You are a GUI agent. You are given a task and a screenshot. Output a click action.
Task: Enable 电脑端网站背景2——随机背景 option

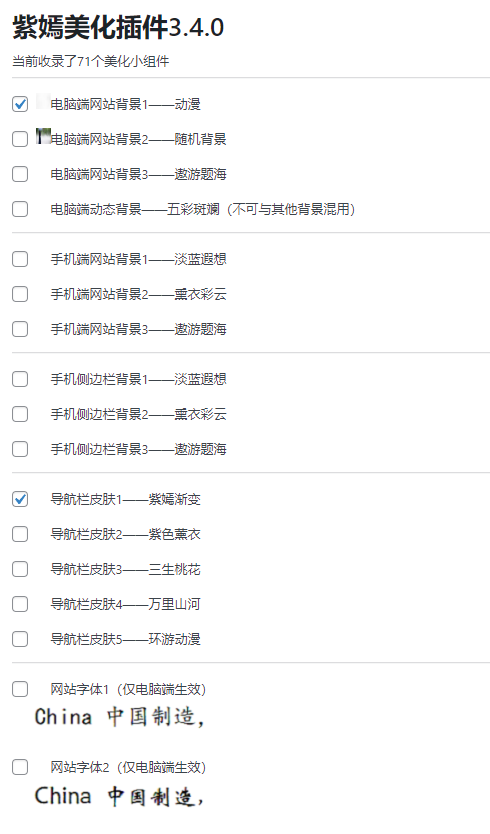[x=20, y=139]
